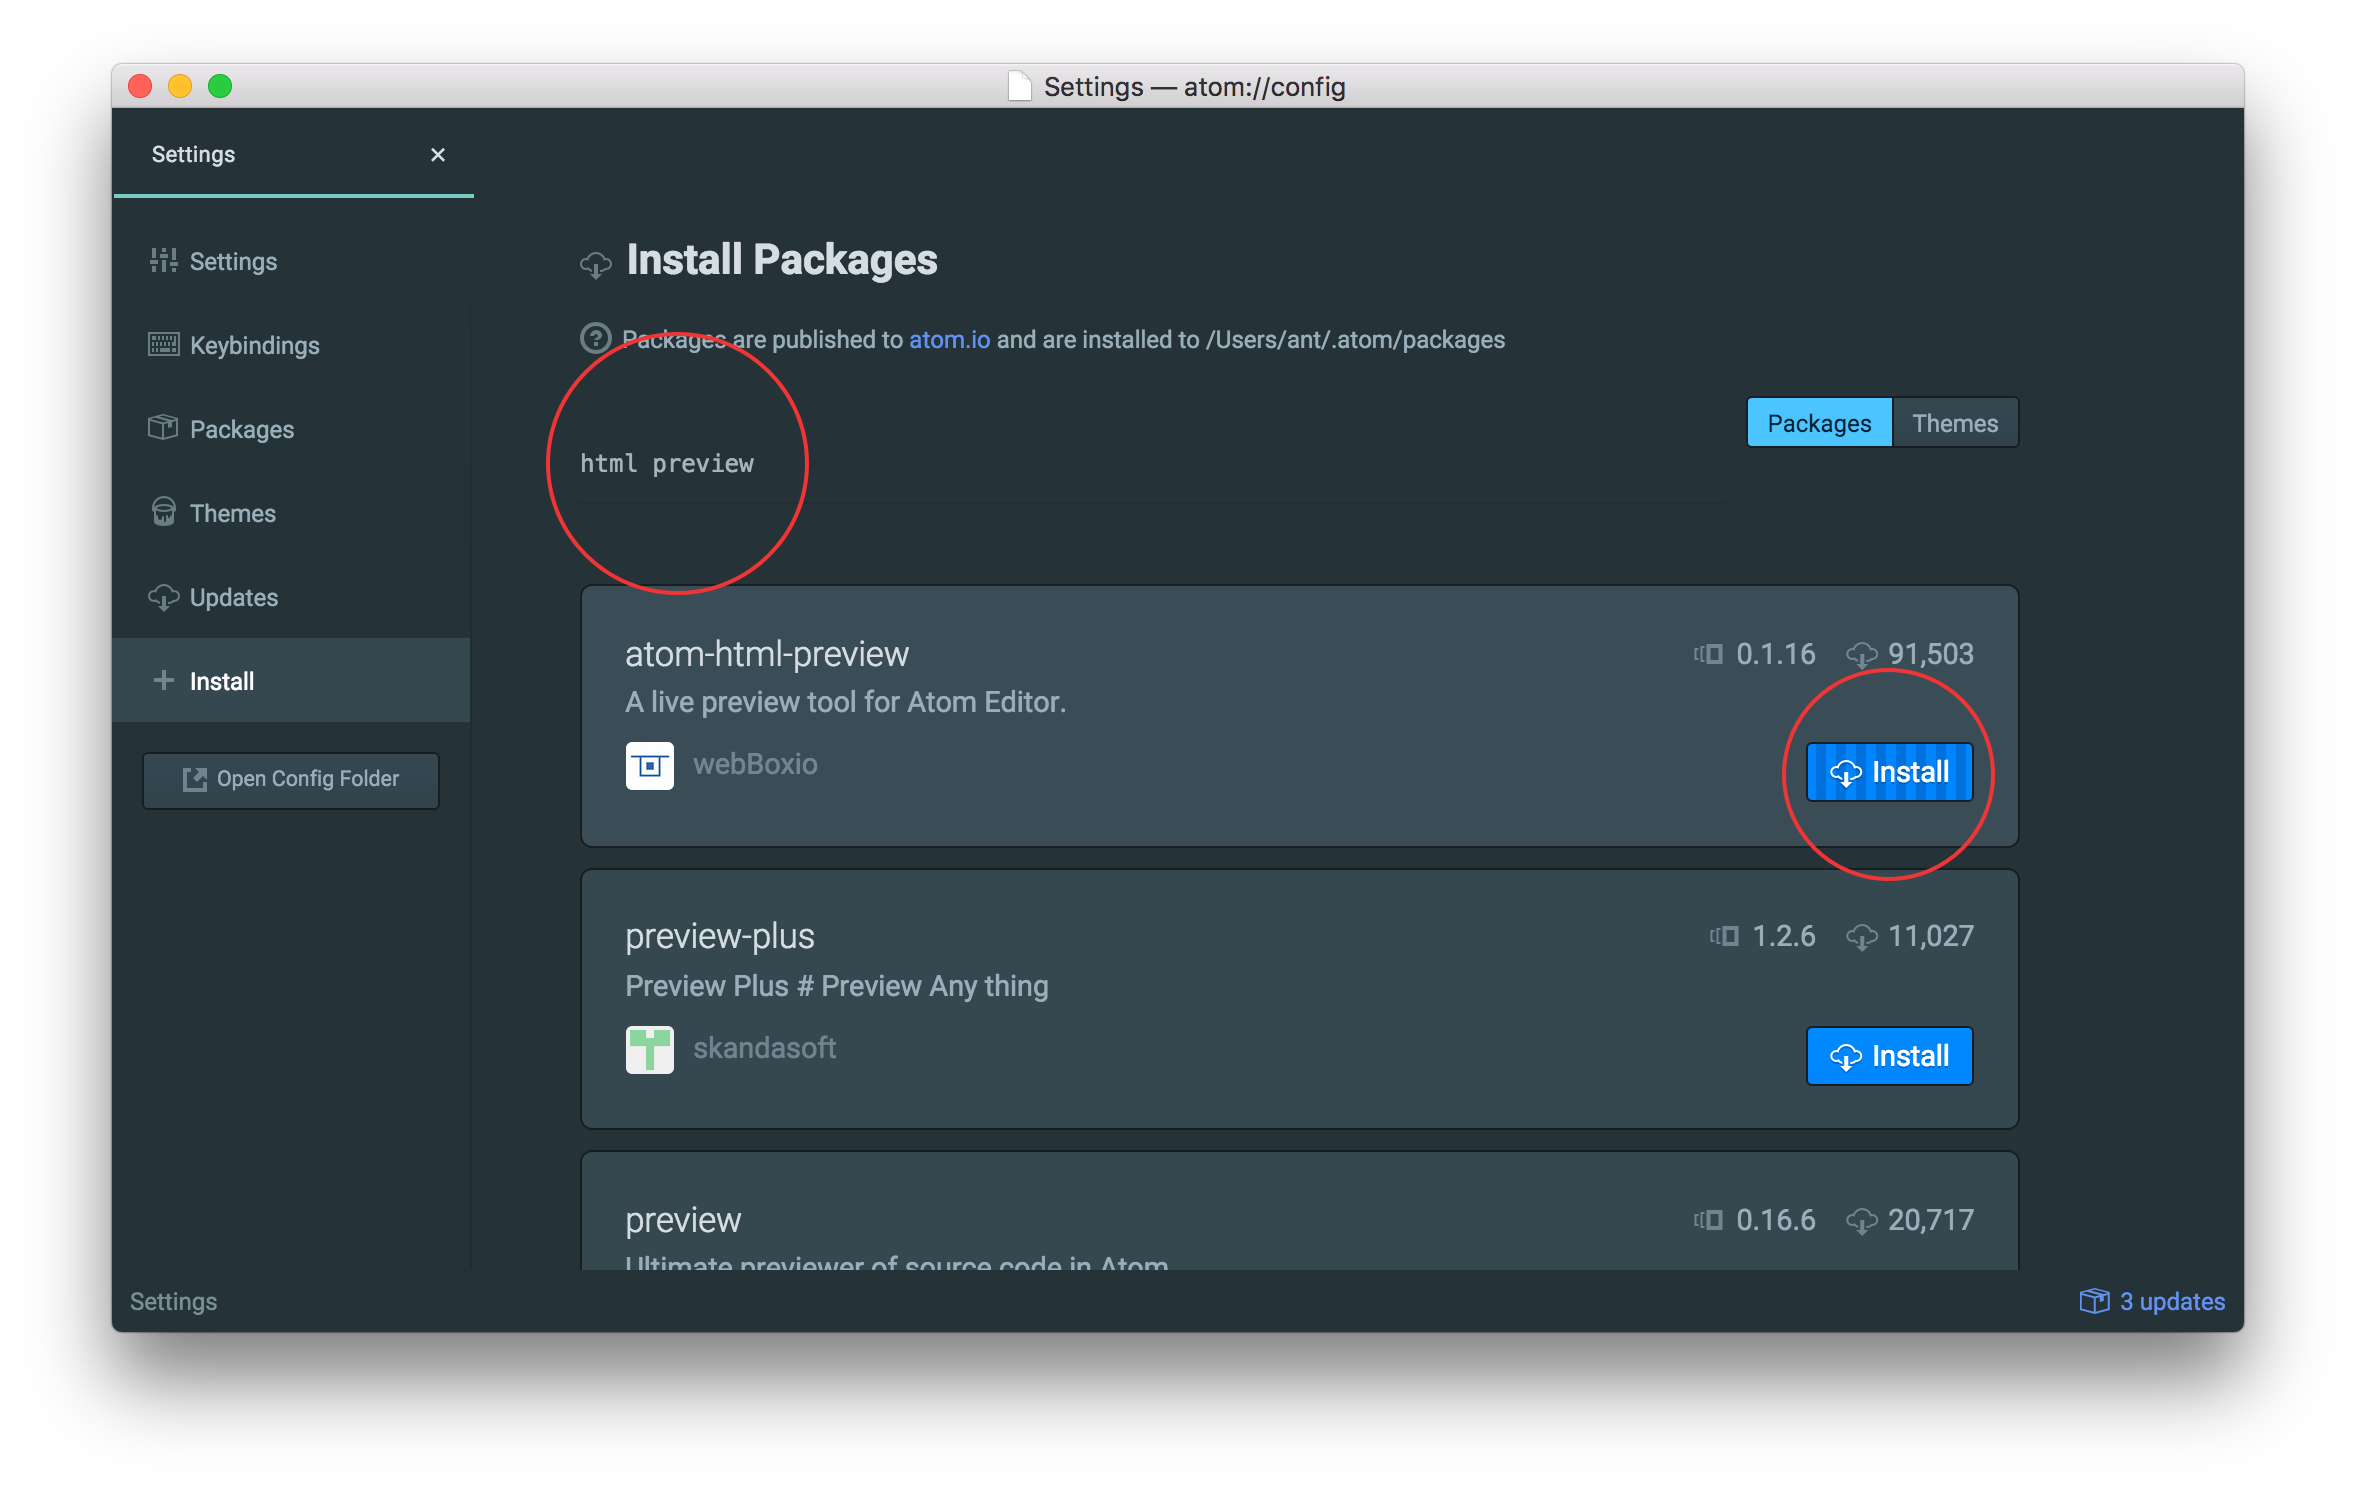Click the paint bucket icon beside Themes
Viewport: 2356px width, 1492px height.
164,512
